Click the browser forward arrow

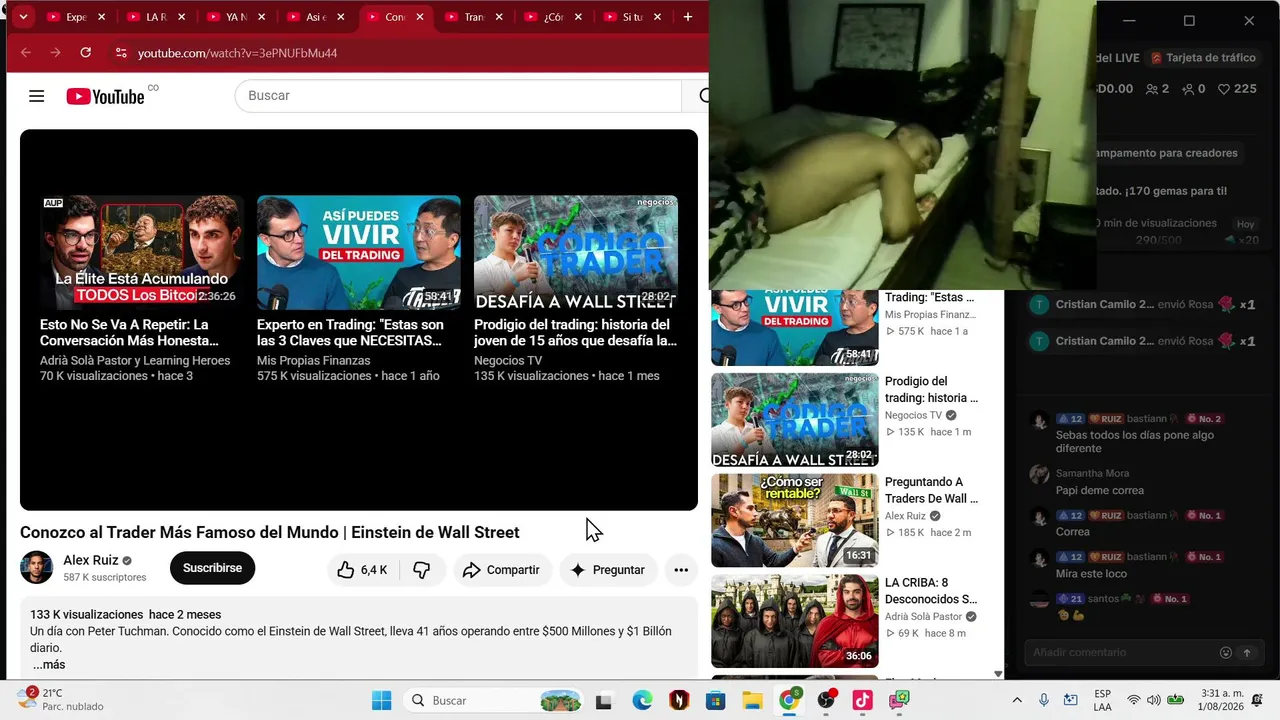click(56, 53)
